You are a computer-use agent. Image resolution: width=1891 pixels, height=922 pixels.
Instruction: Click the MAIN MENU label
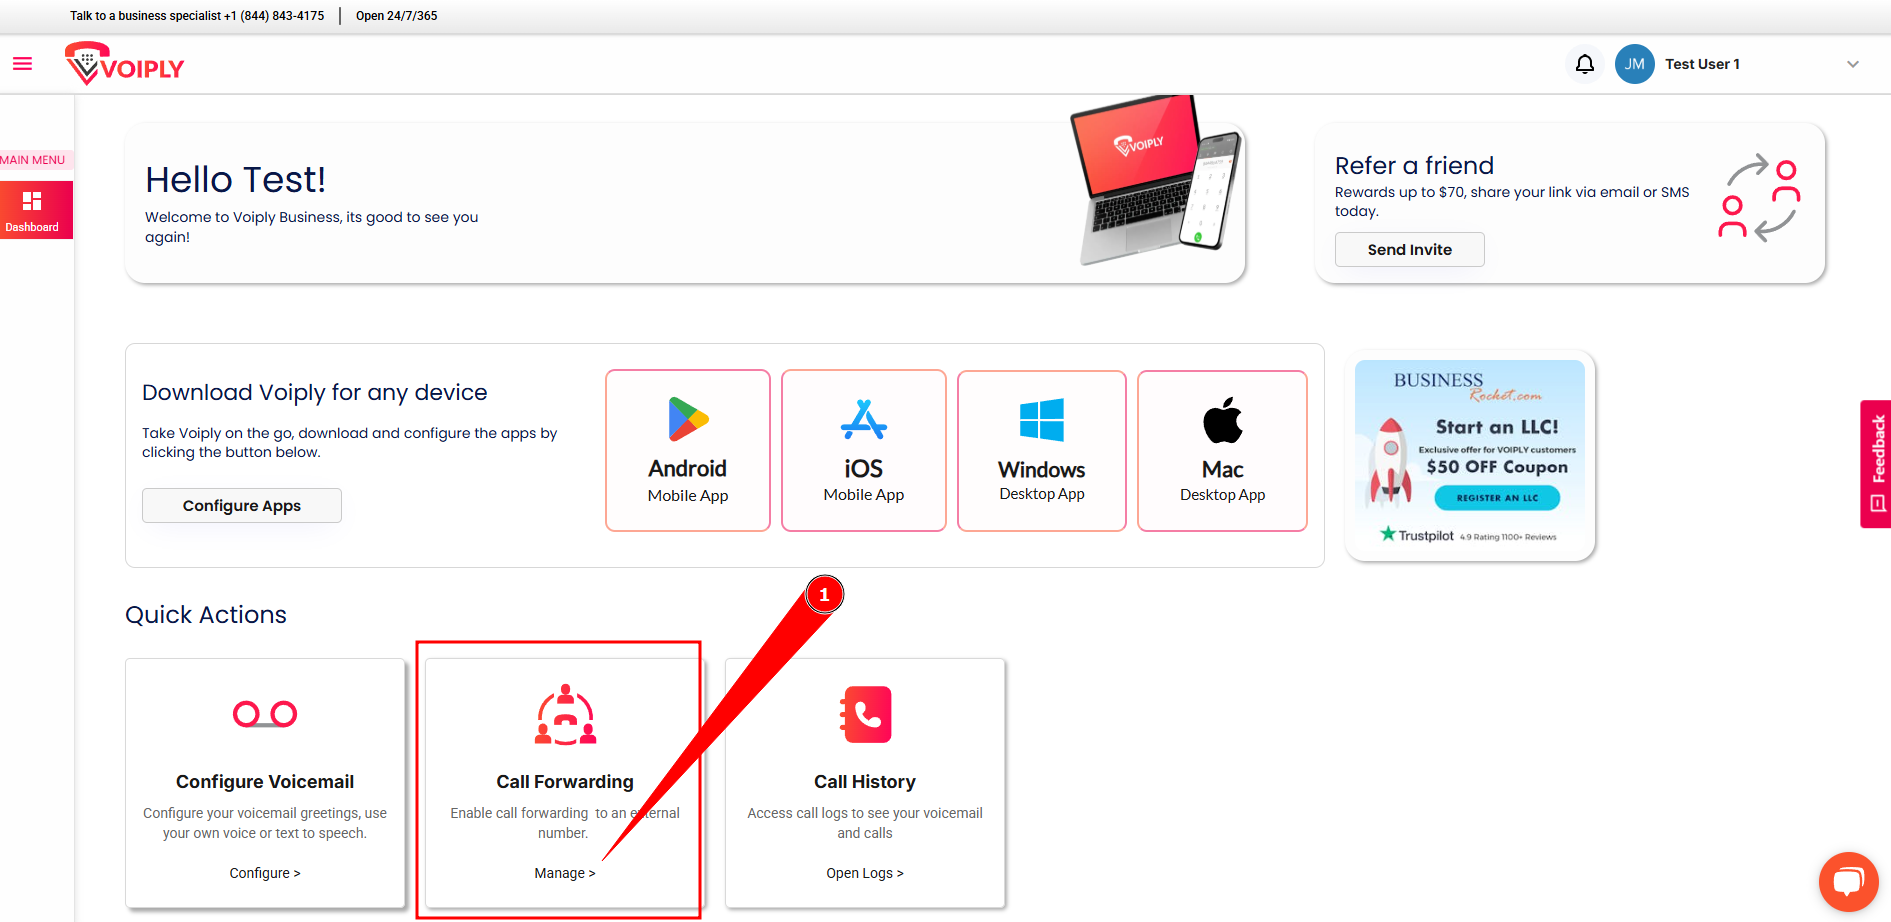[32, 160]
